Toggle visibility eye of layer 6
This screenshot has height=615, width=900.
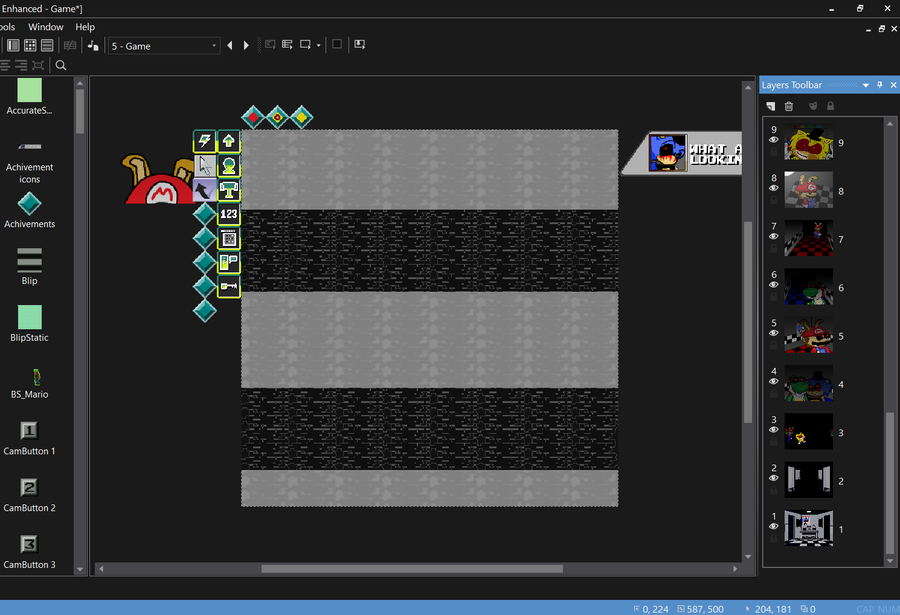point(774,284)
